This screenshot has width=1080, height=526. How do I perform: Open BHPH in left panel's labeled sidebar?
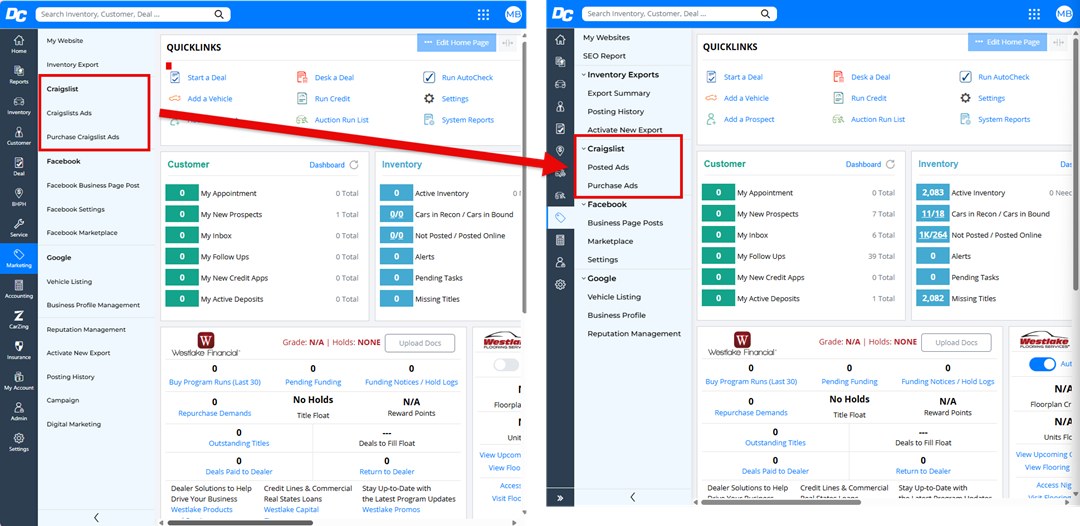click(x=19, y=197)
